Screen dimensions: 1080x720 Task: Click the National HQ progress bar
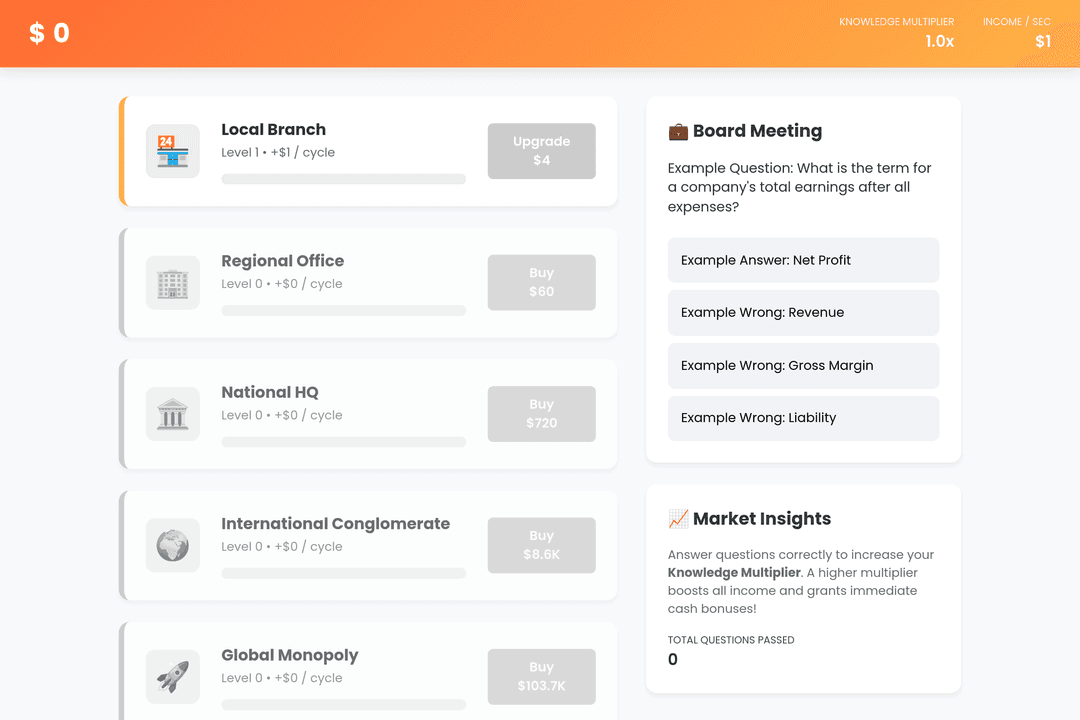(344, 442)
